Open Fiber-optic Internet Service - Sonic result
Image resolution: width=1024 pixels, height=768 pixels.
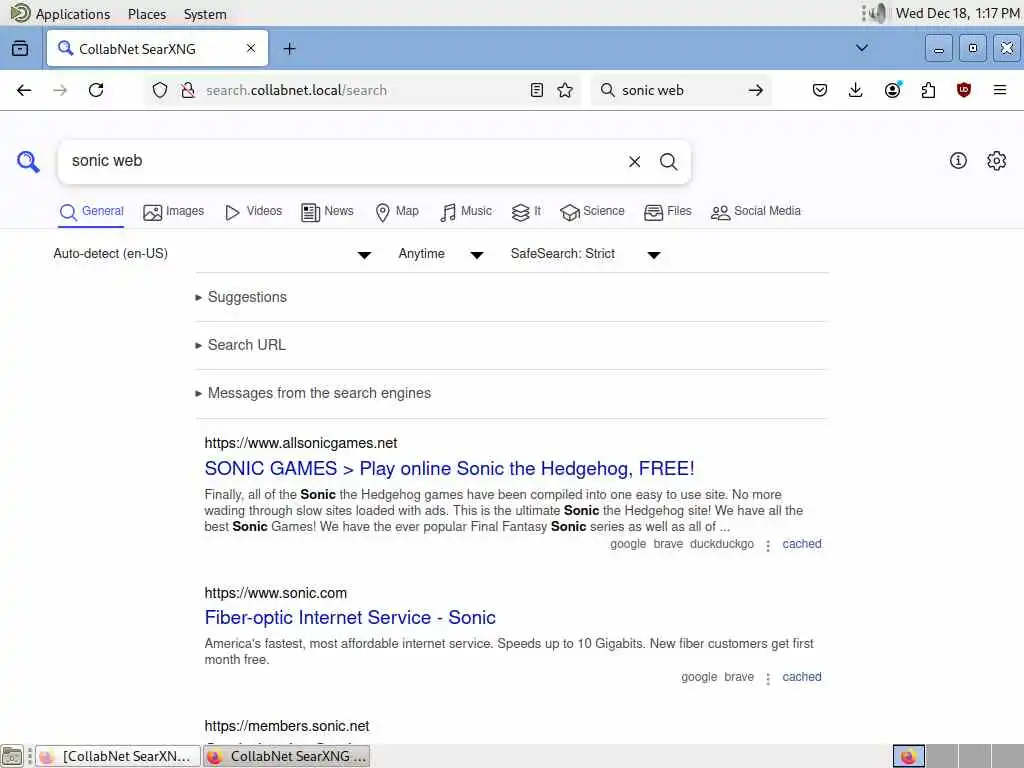350,617
